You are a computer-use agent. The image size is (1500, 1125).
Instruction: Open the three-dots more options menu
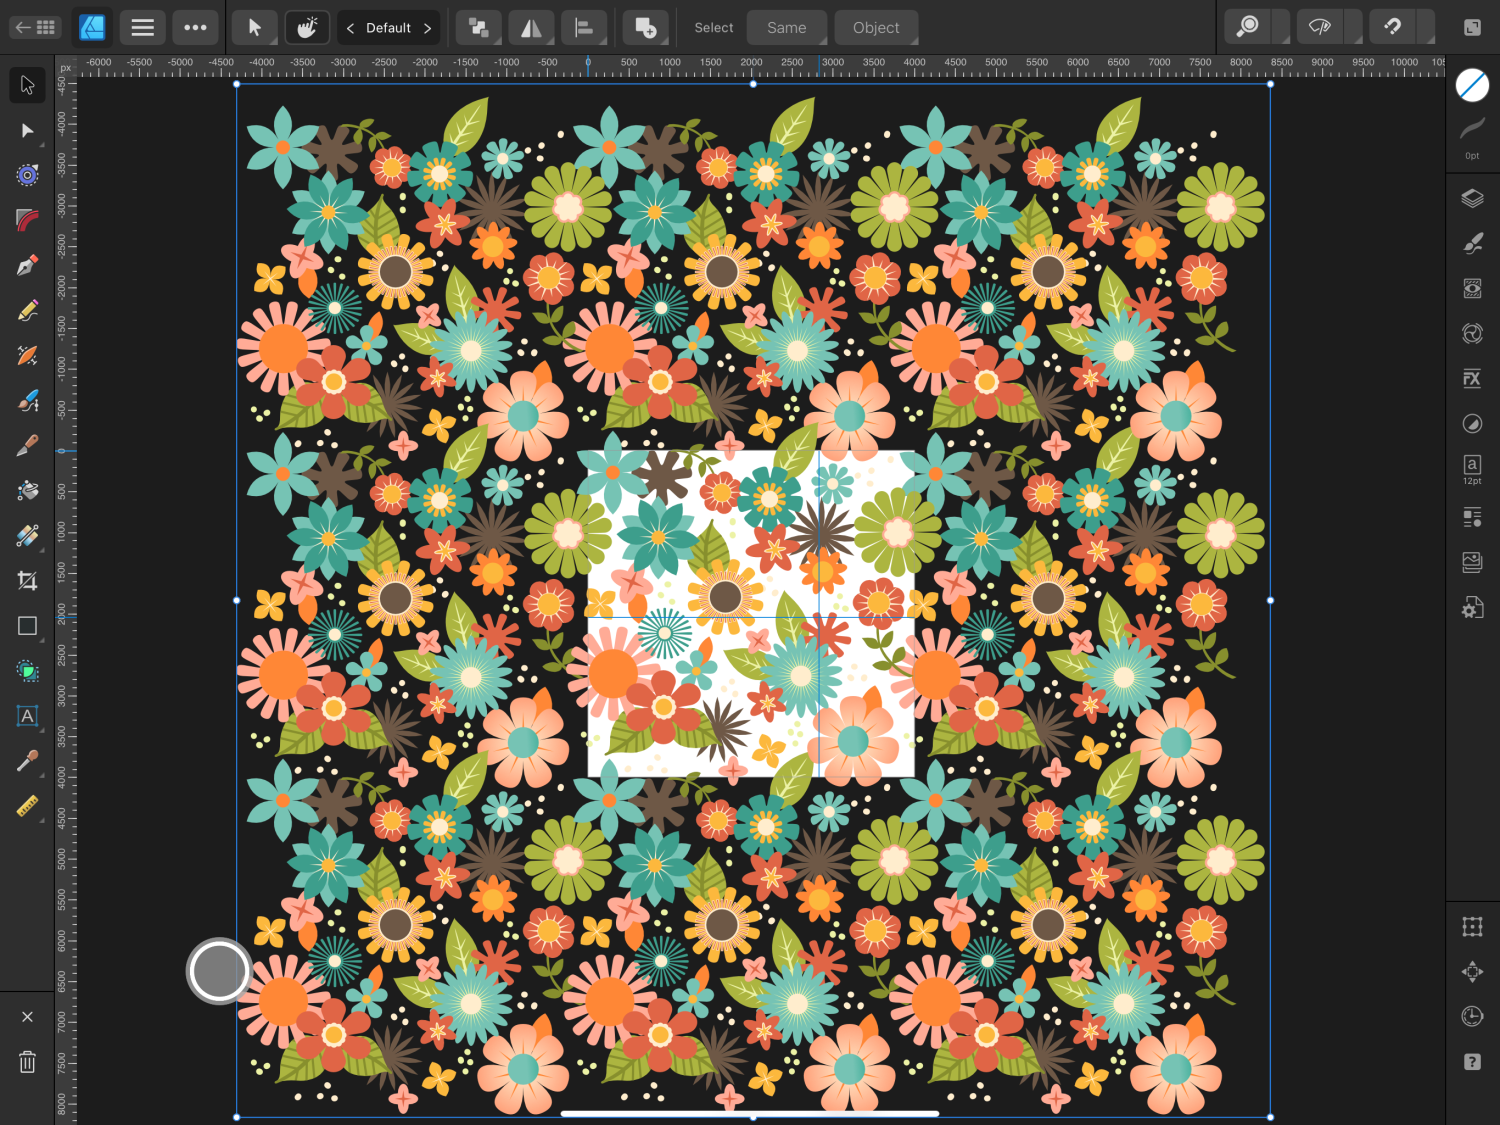[196, 28]
